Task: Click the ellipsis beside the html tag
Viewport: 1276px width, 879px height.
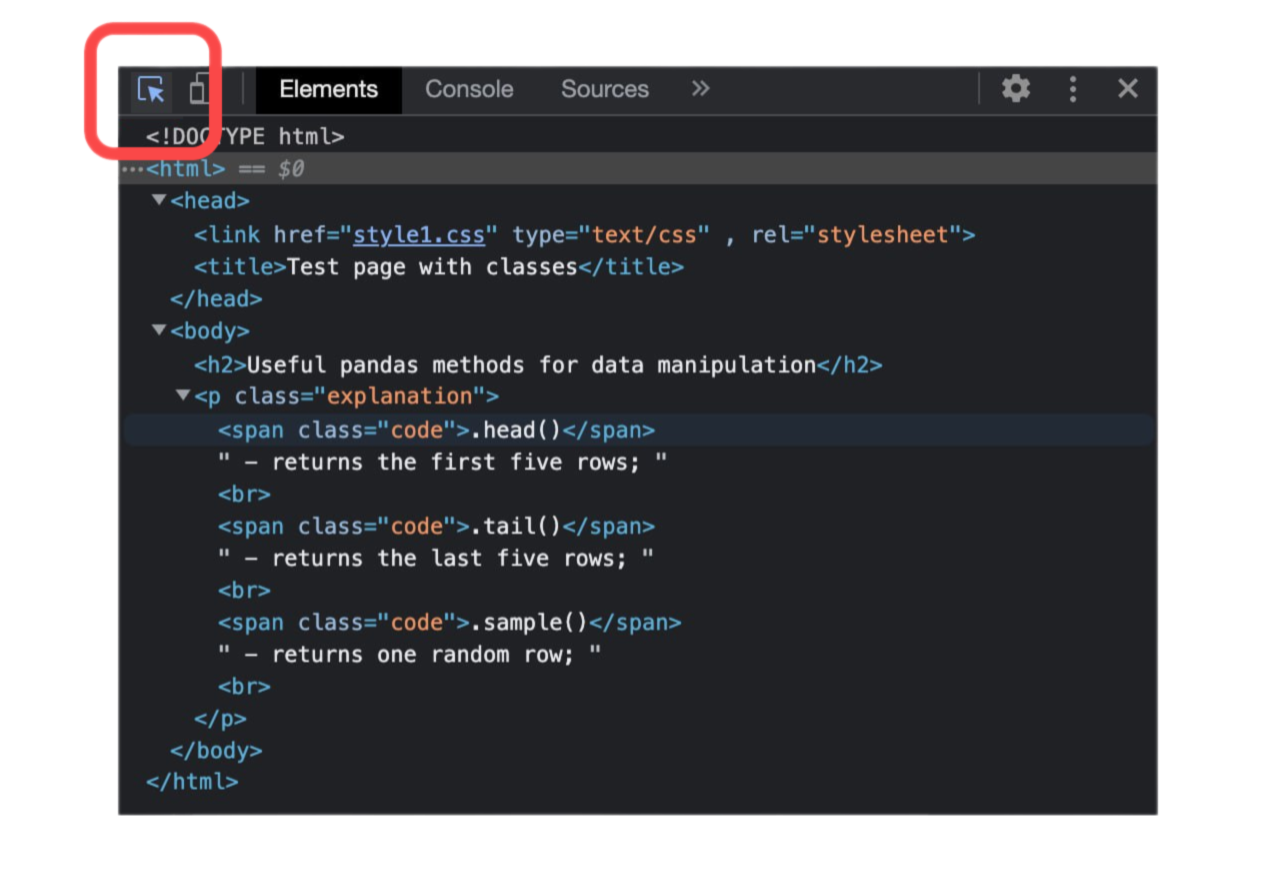Action: coord(132,169)
